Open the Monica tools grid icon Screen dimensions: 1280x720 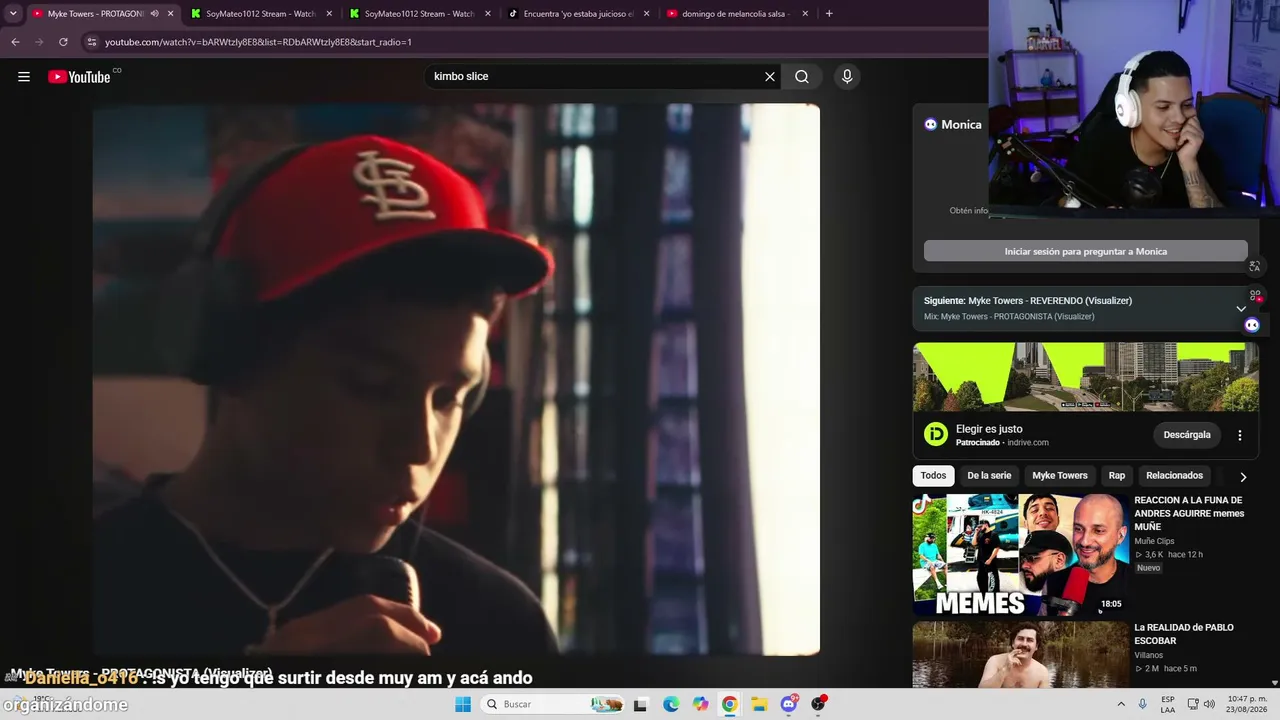click(1255, 296)
